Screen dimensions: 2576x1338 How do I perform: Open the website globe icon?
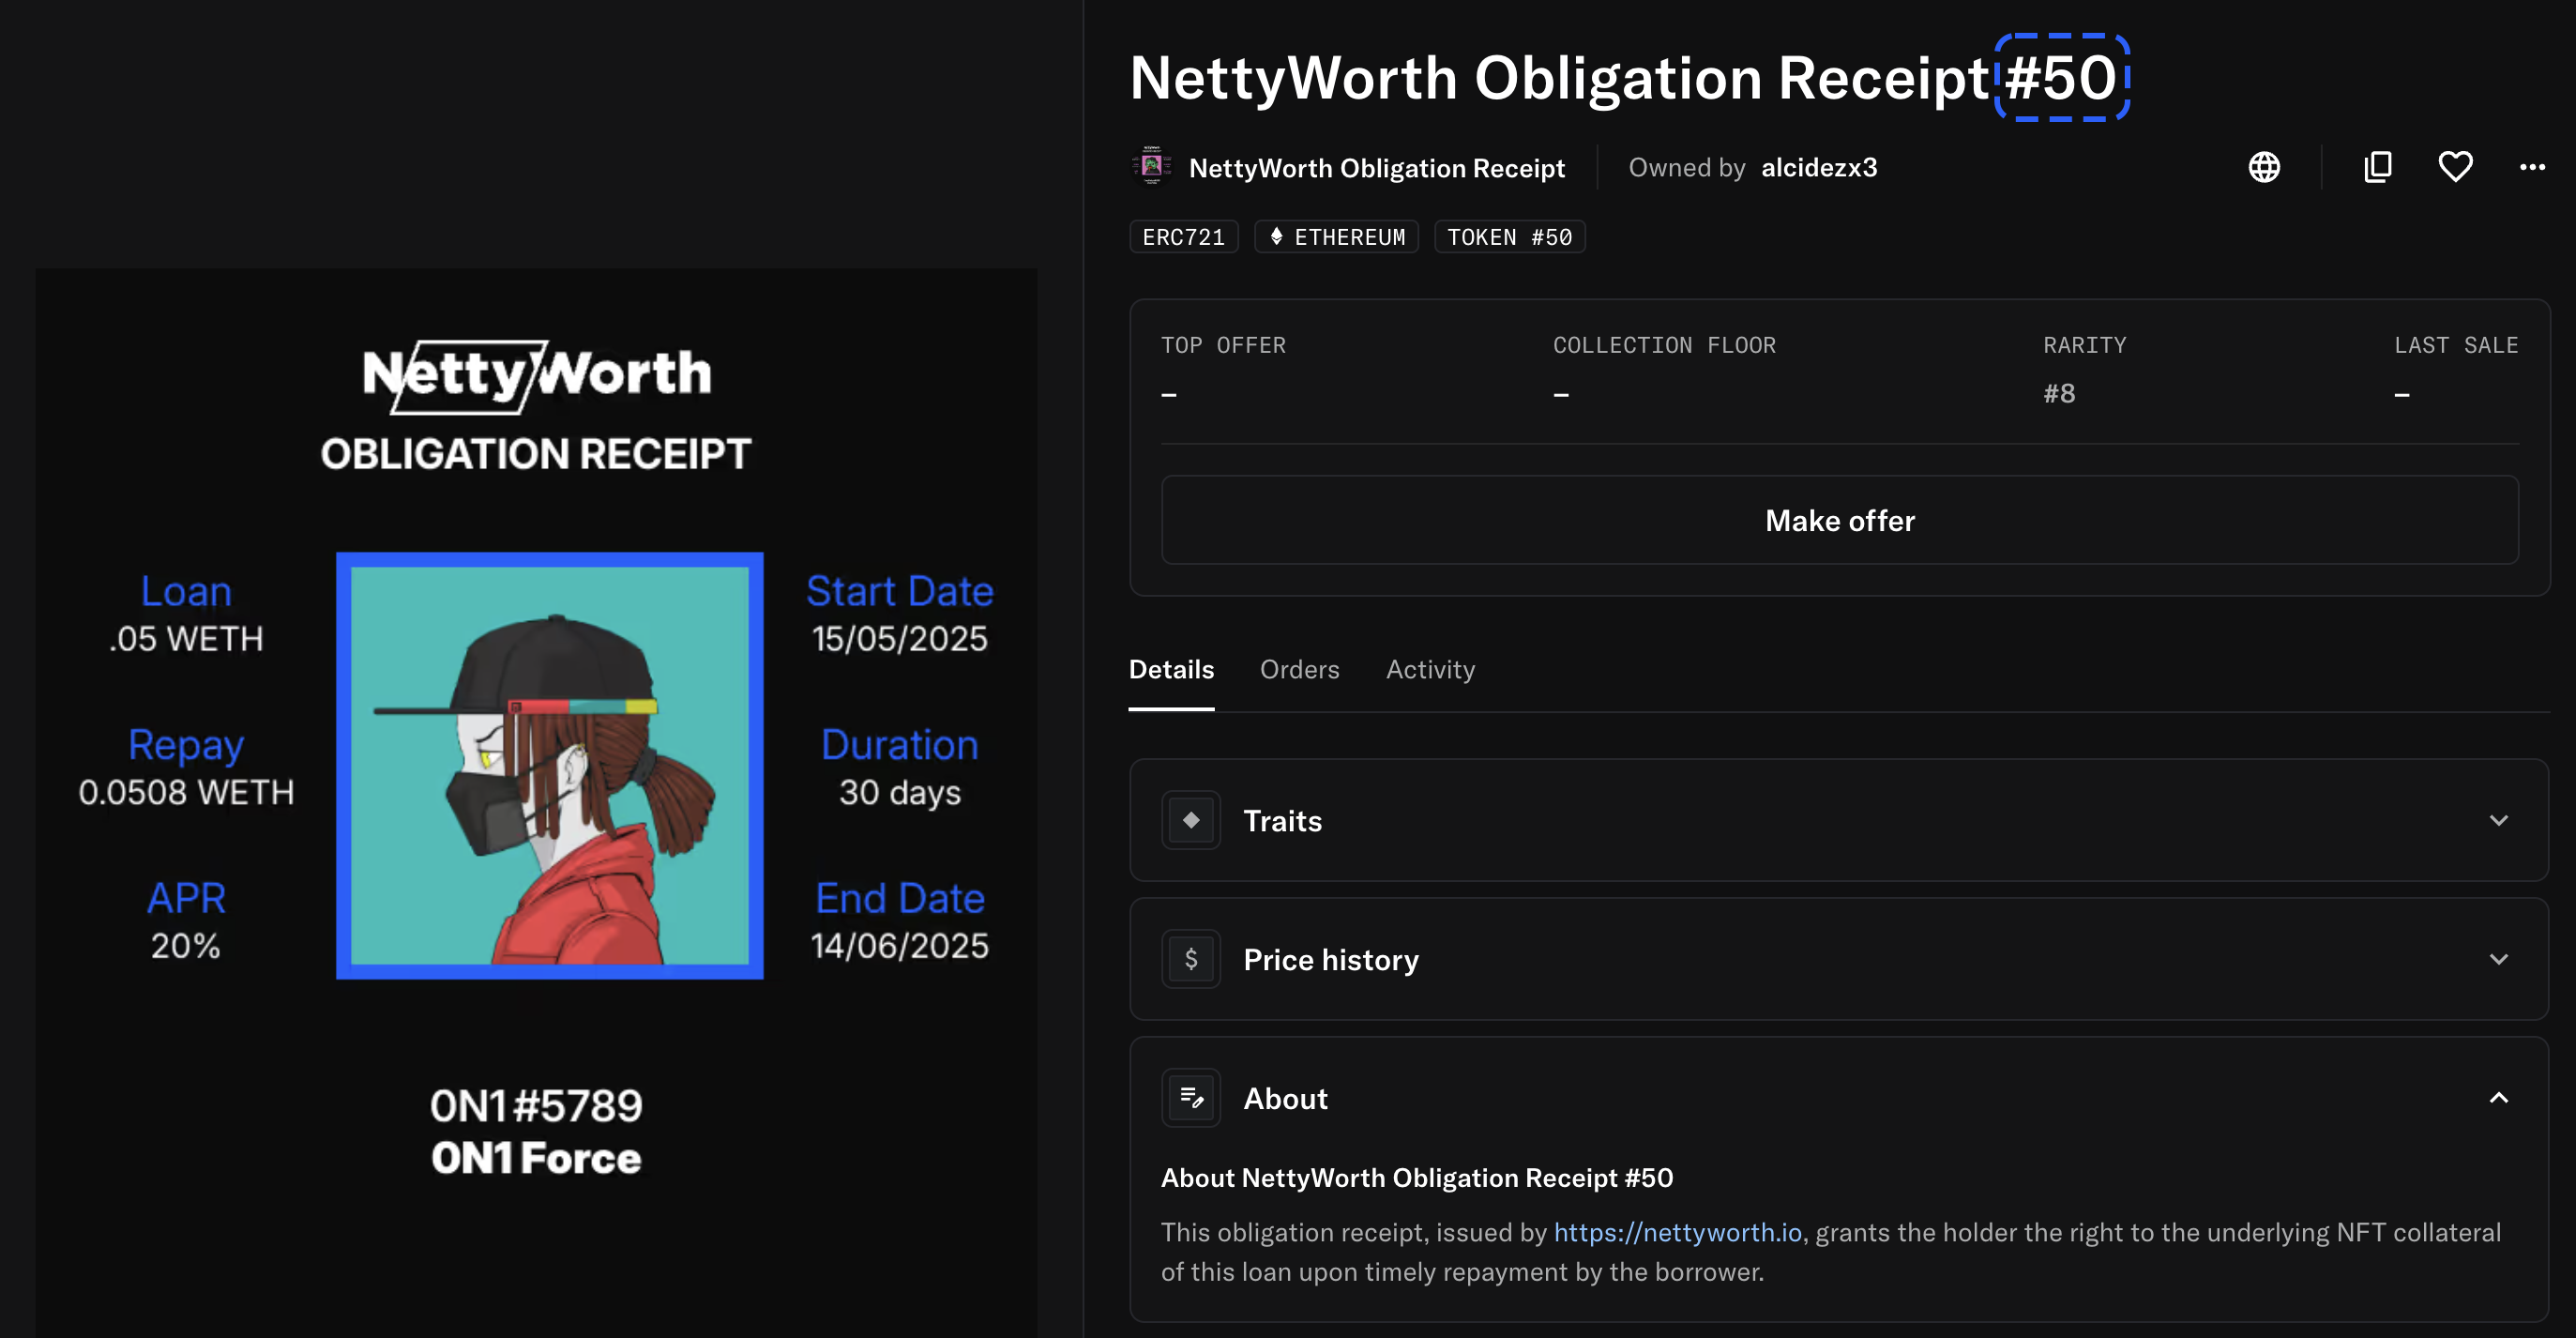2264,167
